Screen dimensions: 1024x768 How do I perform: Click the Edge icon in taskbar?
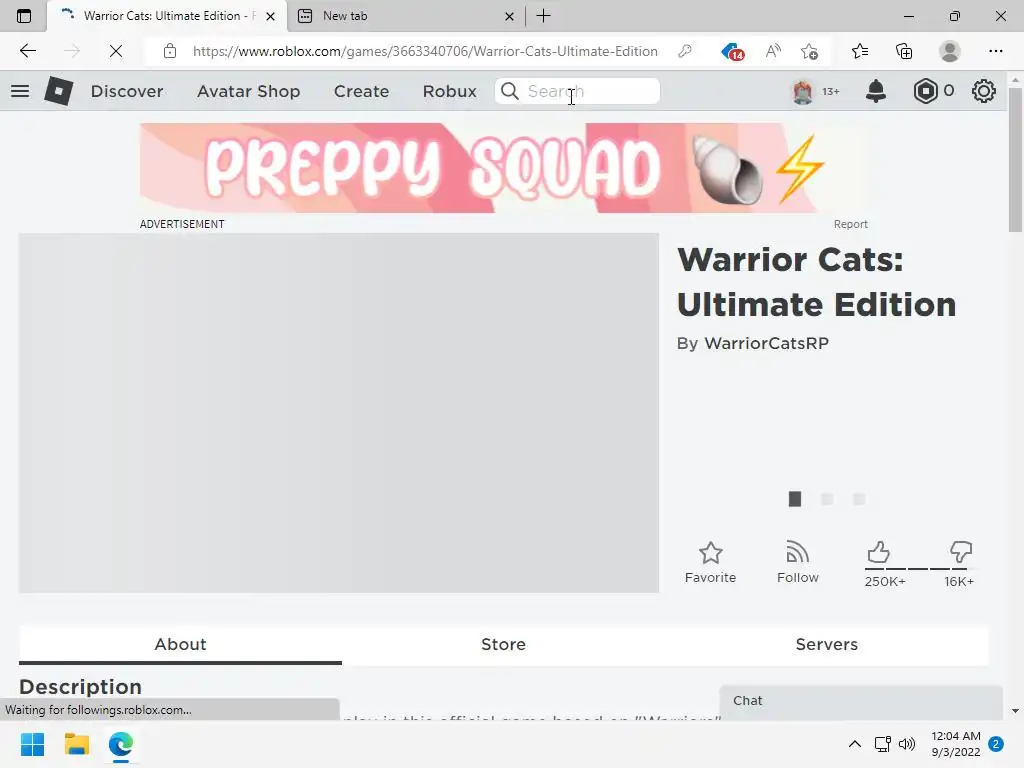(121, 744)
